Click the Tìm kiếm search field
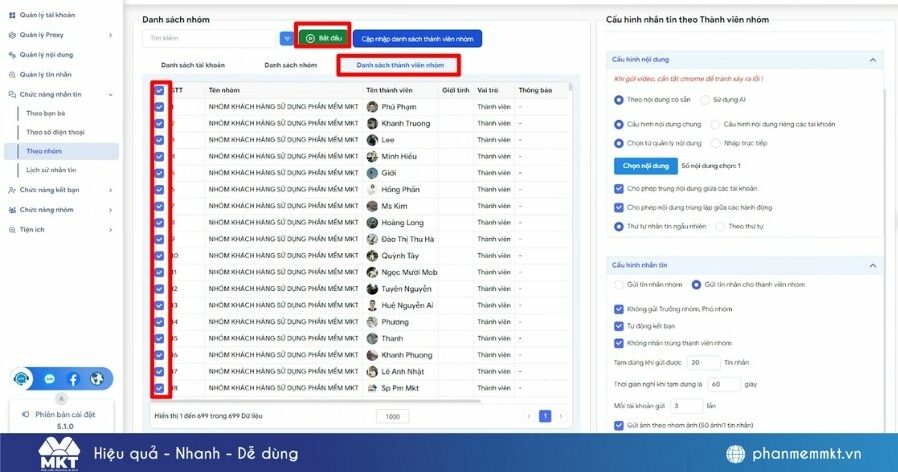Screen dimensions: 898x472 tap(209, 38)
